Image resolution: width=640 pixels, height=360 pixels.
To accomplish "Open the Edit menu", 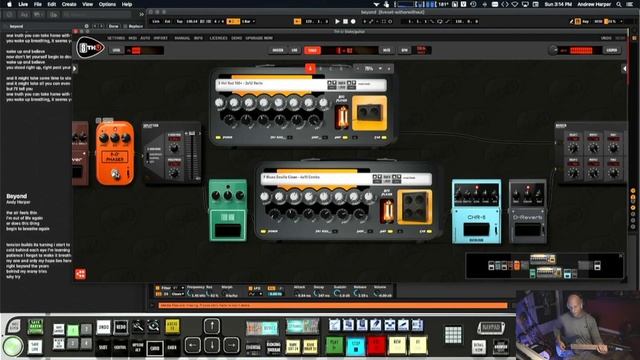I will coord(51,4).
